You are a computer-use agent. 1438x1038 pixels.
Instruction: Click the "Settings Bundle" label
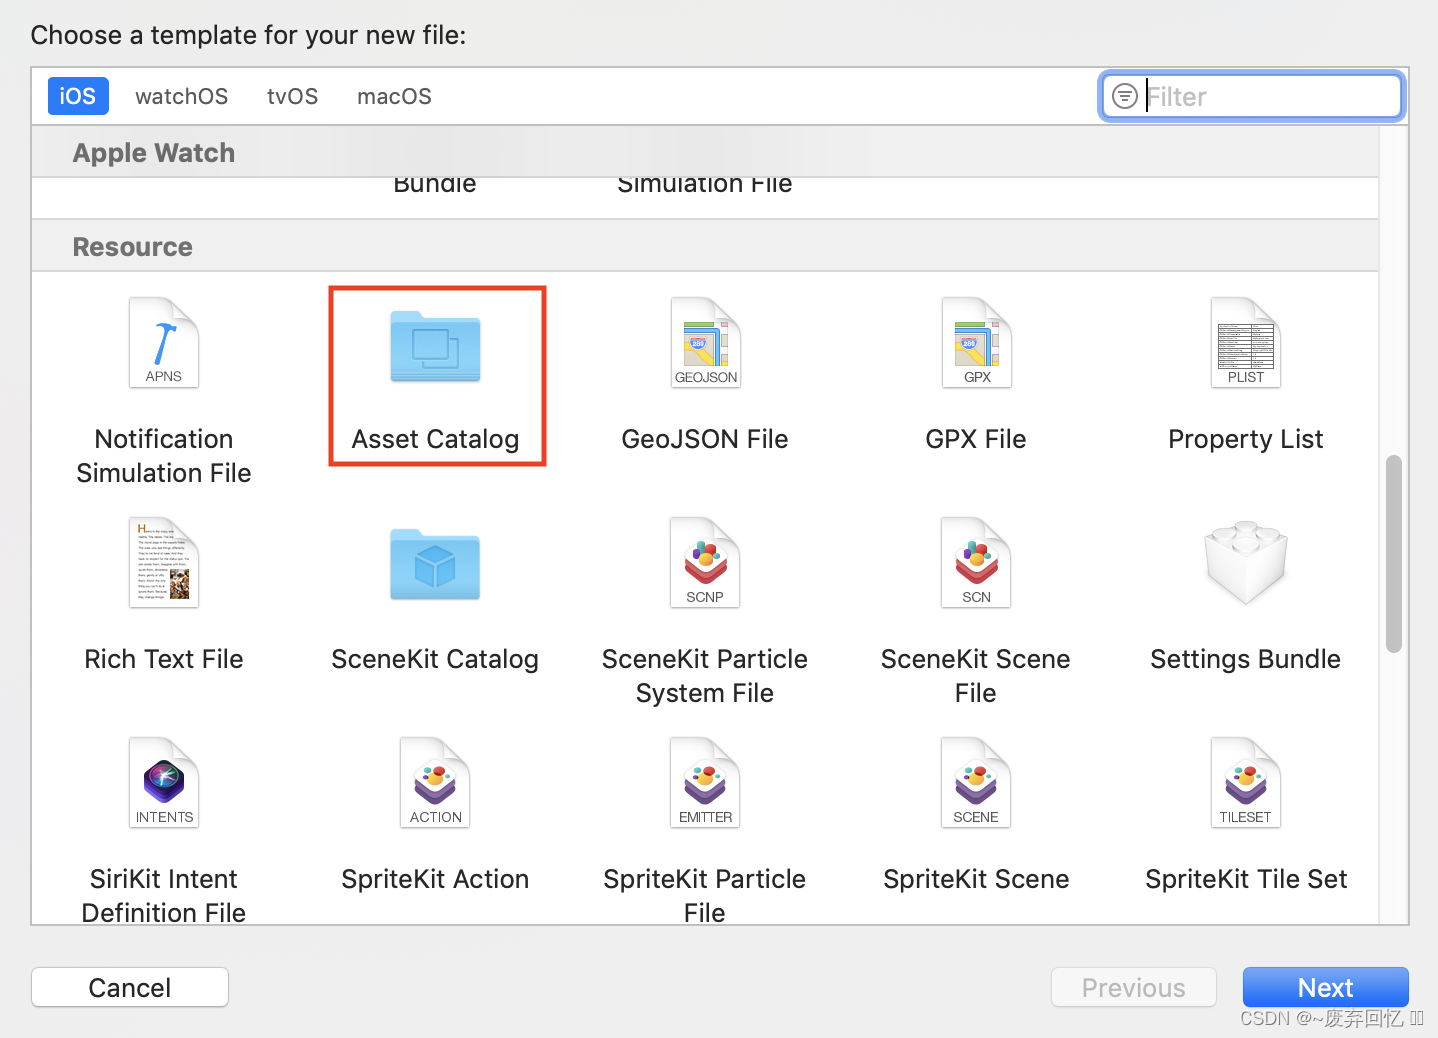(x=1245, y=659)
